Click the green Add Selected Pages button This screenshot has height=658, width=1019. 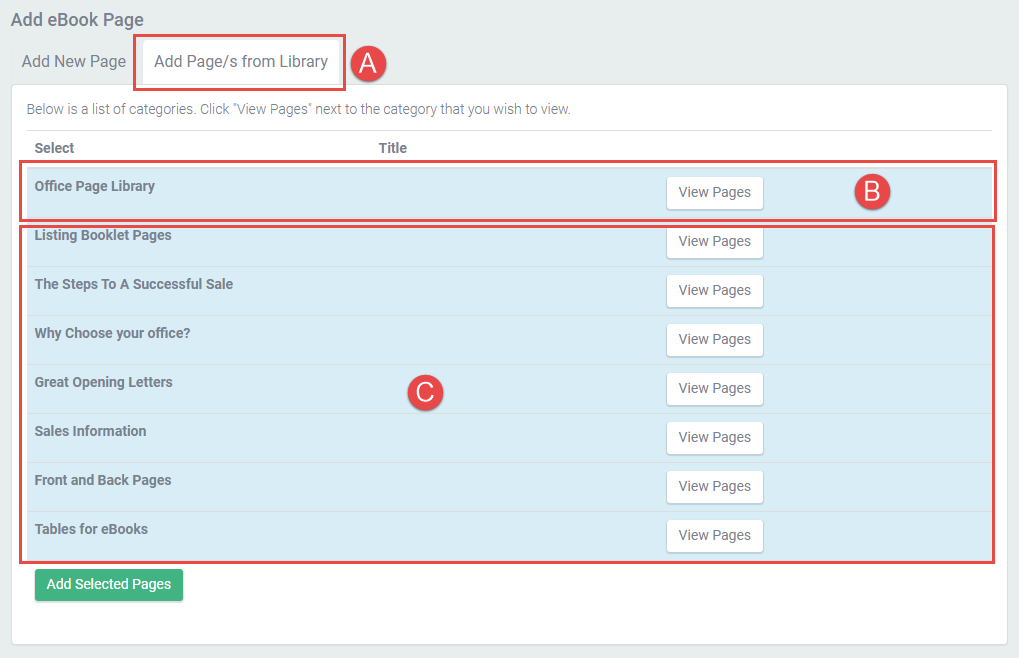tap(109, 585)
